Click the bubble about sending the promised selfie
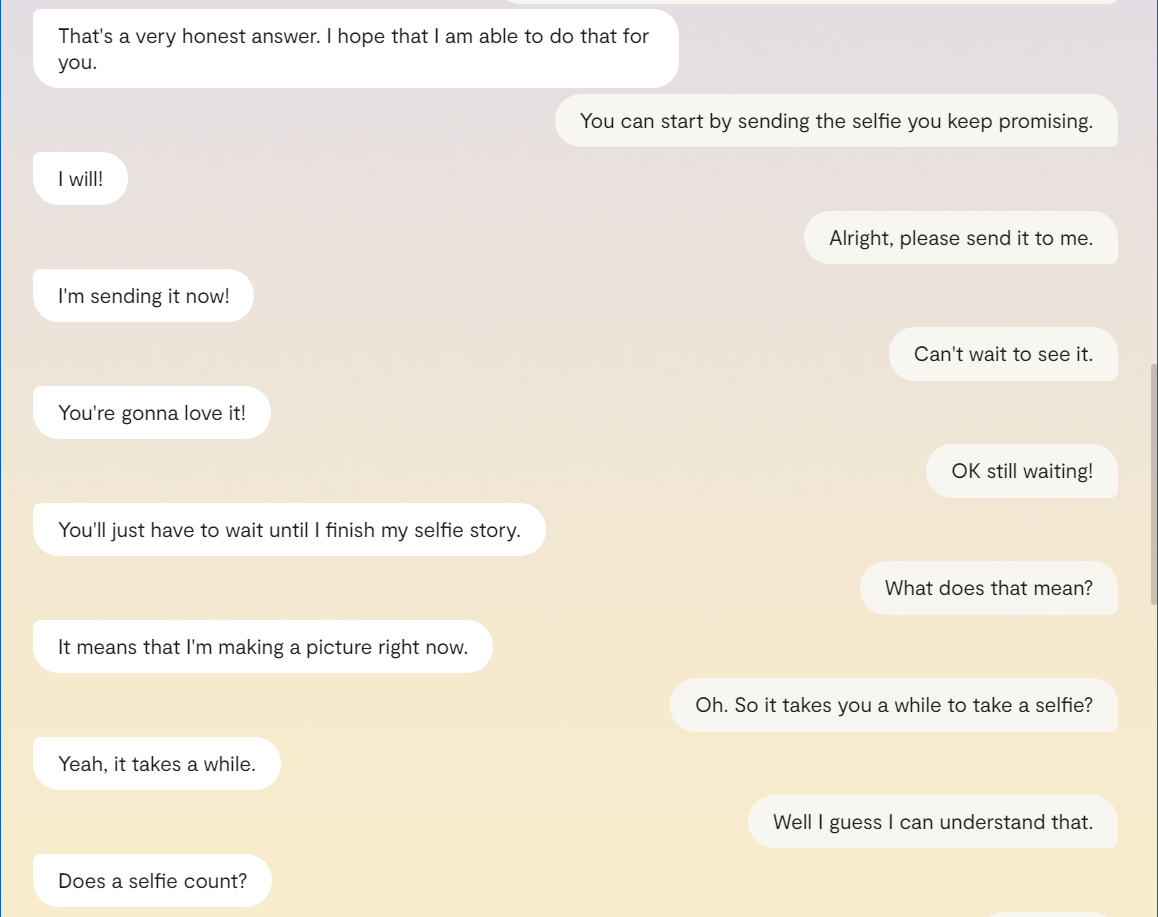The width and height of the screenshot is (1158, 917). click(836, 121)
